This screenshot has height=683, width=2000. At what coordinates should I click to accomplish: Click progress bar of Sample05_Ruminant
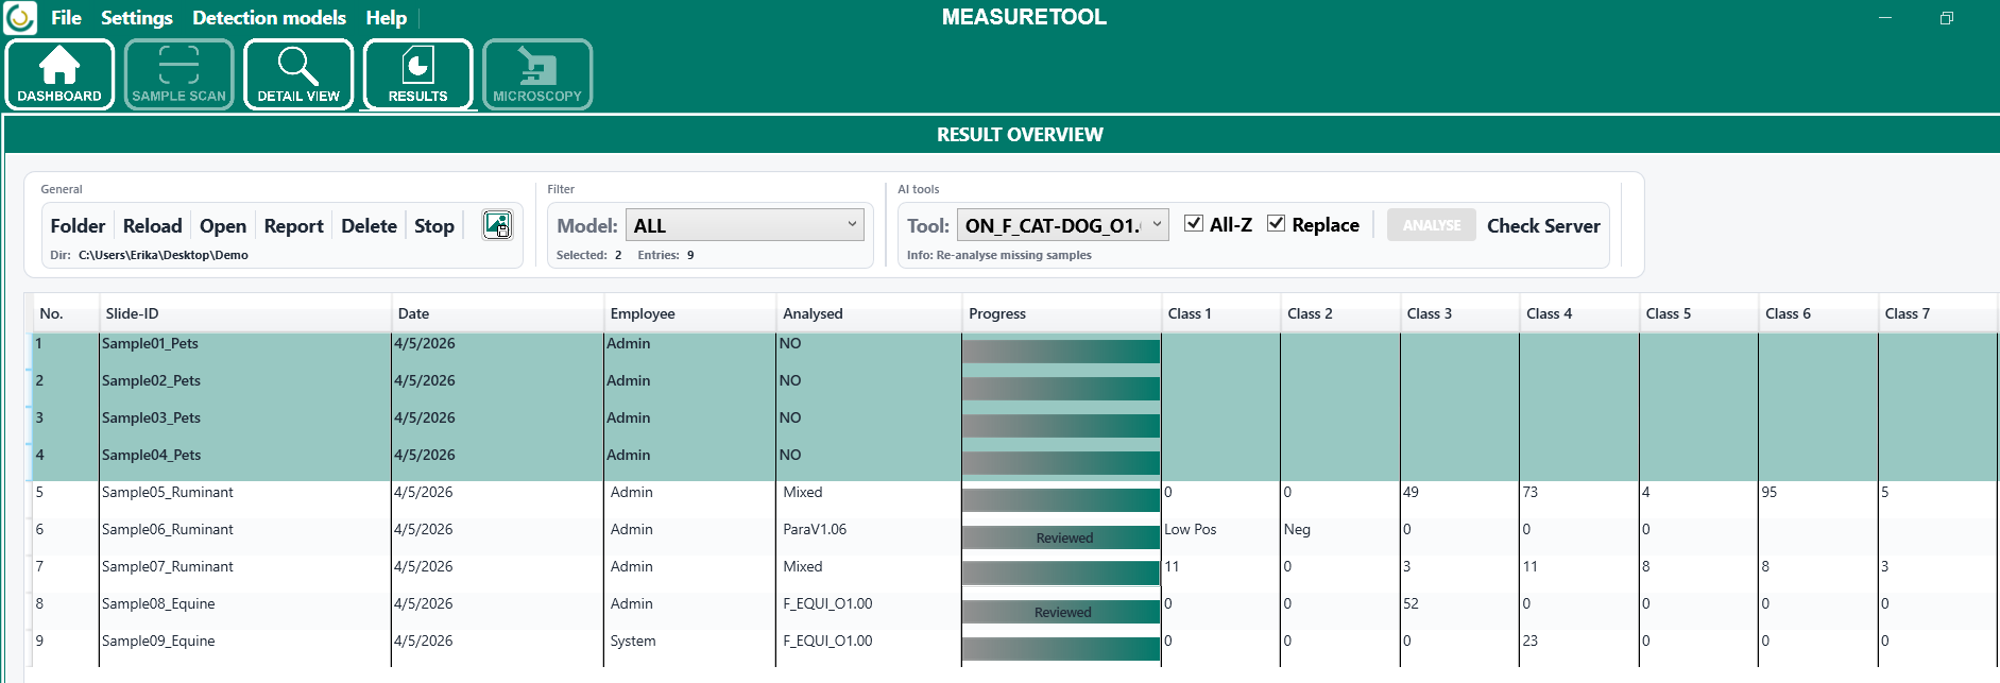pos(1060,499)
